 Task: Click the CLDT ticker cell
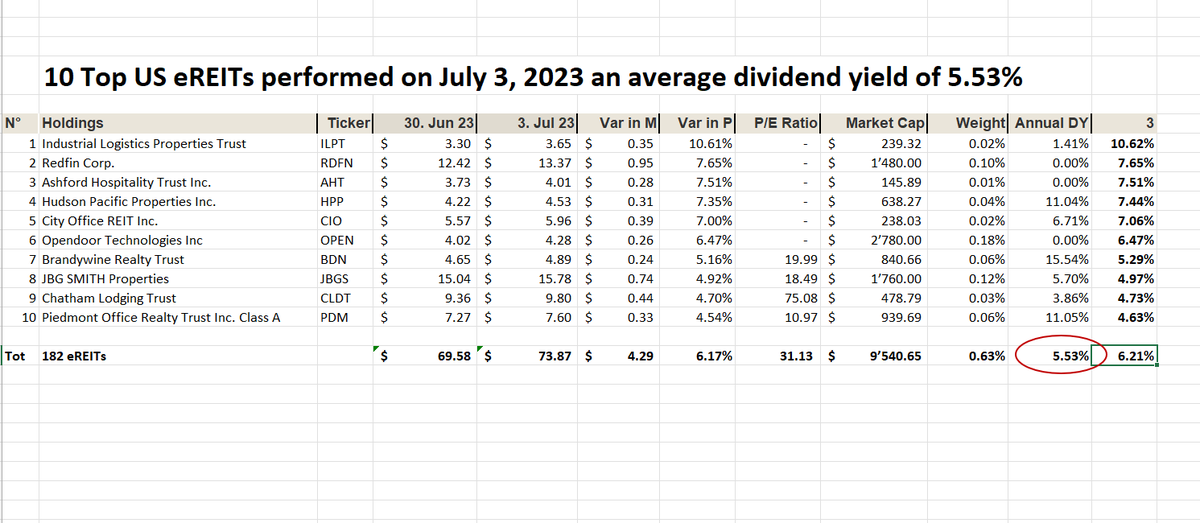point(345,298)
